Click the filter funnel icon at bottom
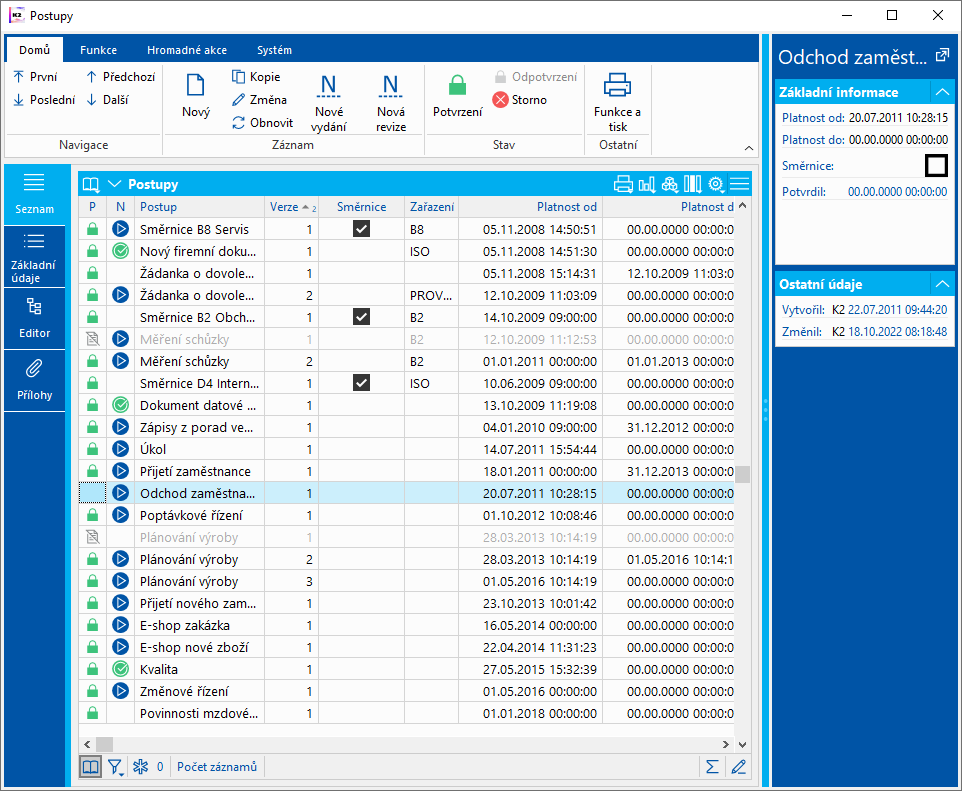Screen dimensions: 962x791 tap(116, 767)
